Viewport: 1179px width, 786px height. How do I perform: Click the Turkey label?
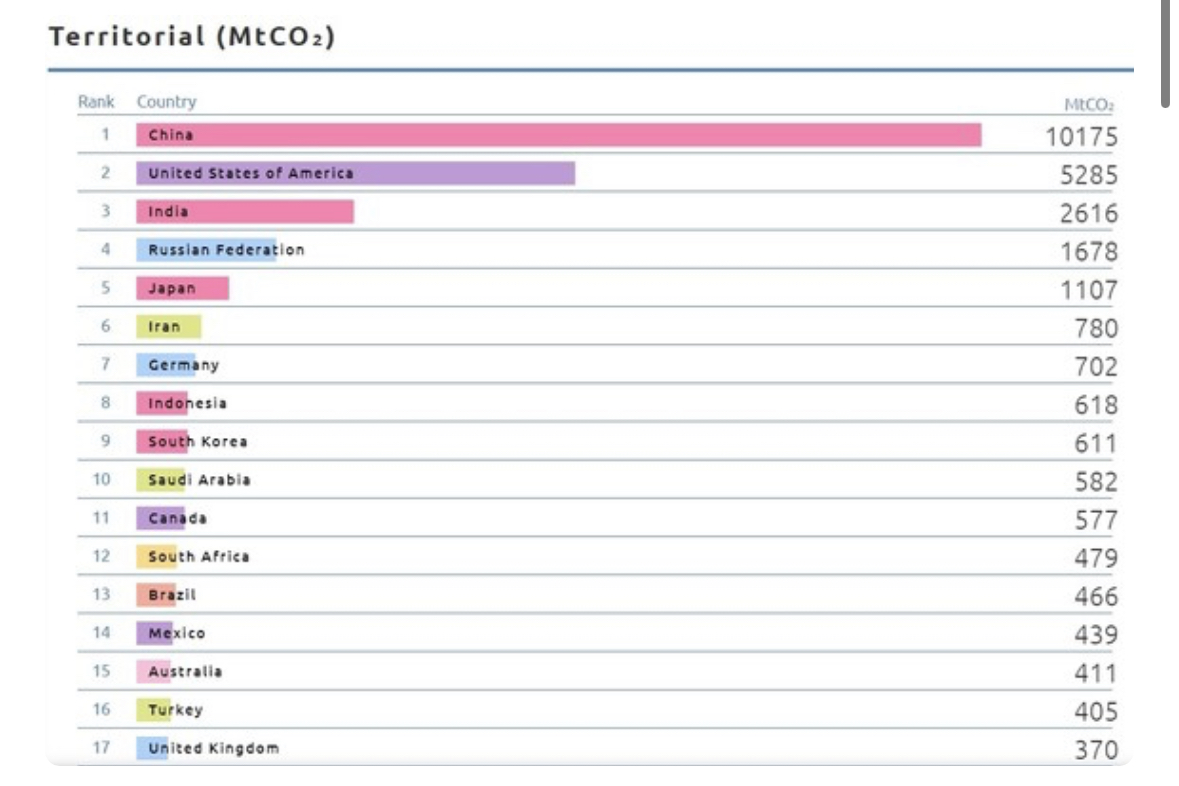click(175, 710)
